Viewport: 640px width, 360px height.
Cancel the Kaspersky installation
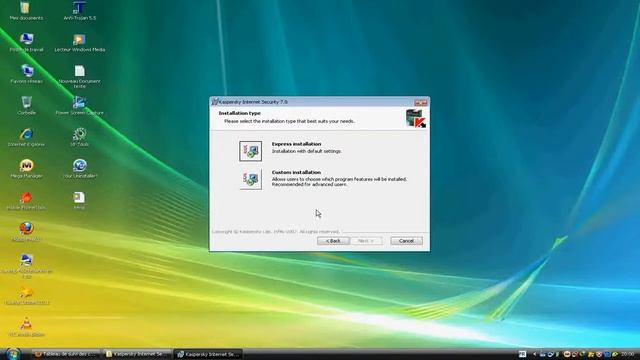pyautogui.click(x=406, y=241)
